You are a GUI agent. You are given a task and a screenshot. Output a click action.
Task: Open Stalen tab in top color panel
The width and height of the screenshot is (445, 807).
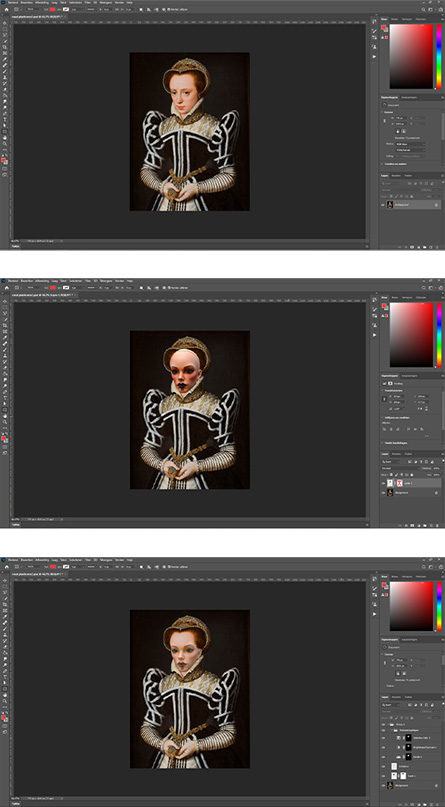[x=395, y=19]
